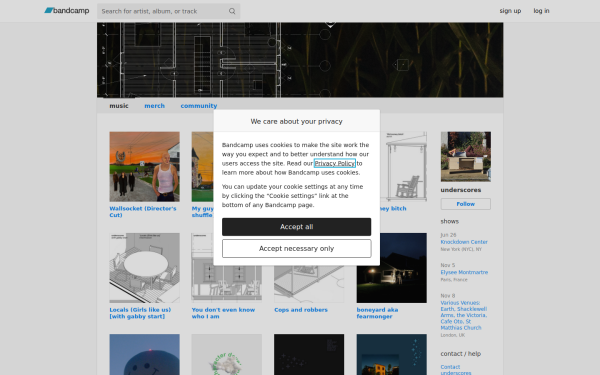This screenshot has width=600, height=375.
Task: Open Wallsocket (Director's Cut) album cover
Action: pos(144,167)
